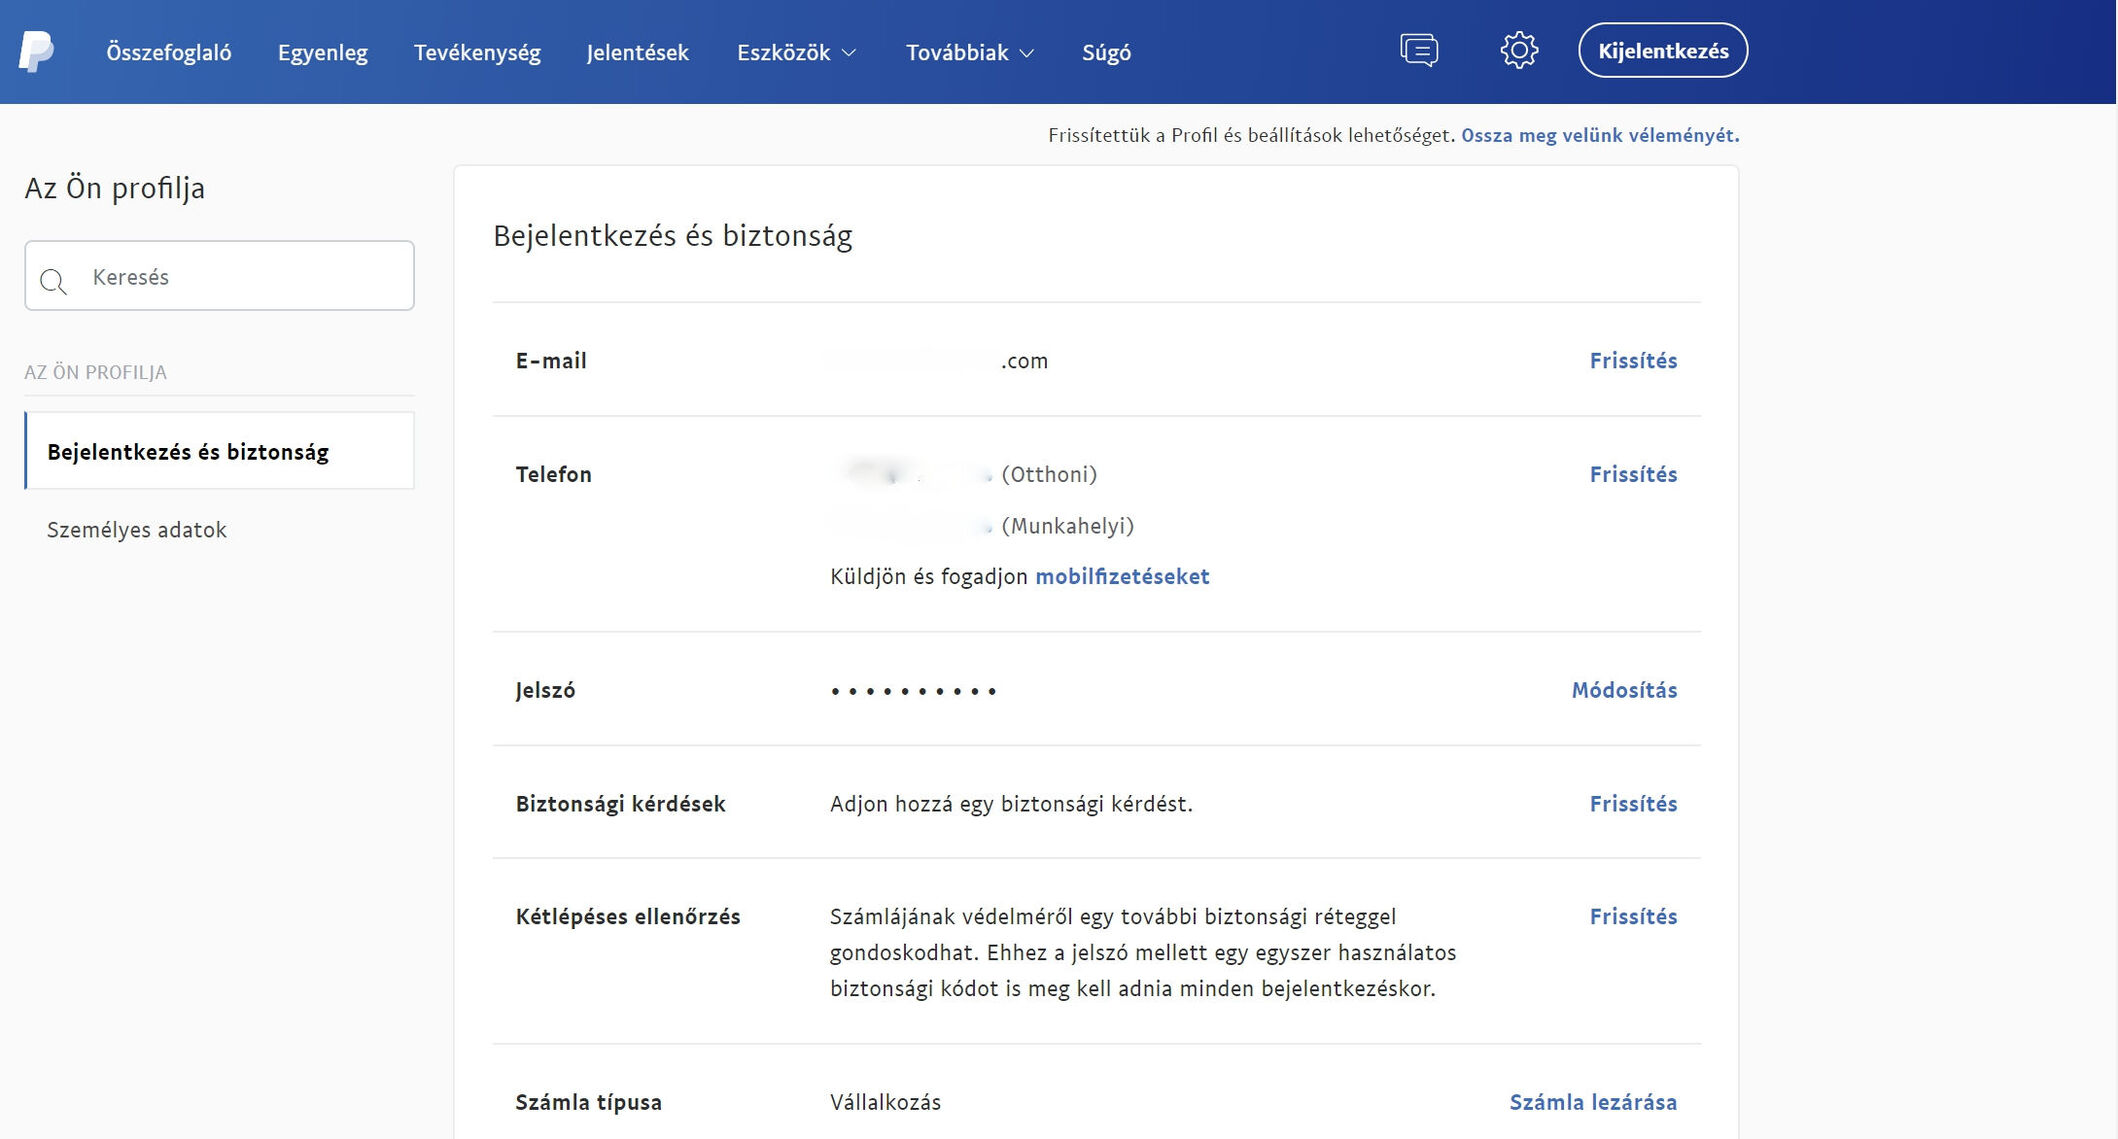The width and height of the screenshot is (2118, 1139).
Task: Click Módosítás to change the password
Action: point(1623,690)
